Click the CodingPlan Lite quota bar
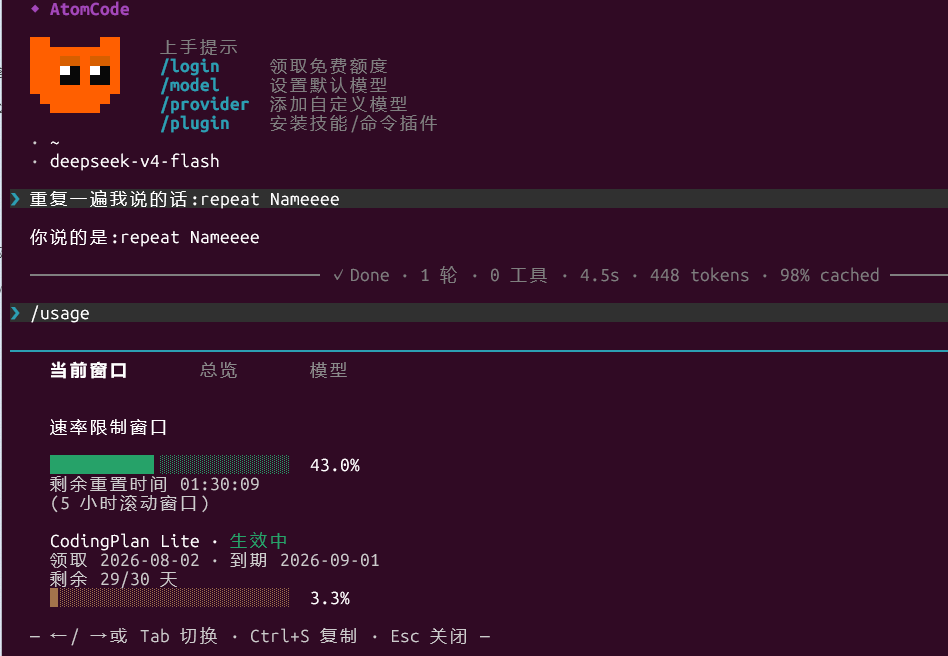Image resolution: width=948 pixels, height=656 pixels. coord(169,597)
